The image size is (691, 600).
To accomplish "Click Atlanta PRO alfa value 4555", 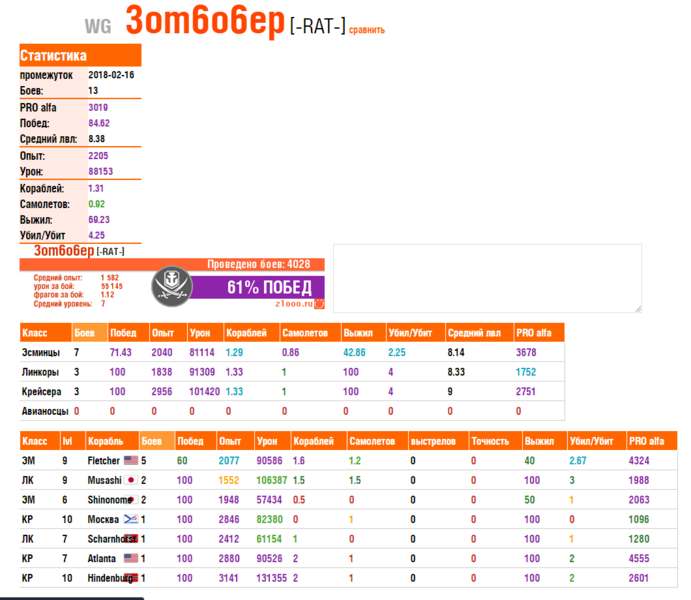I will (639, 558).
